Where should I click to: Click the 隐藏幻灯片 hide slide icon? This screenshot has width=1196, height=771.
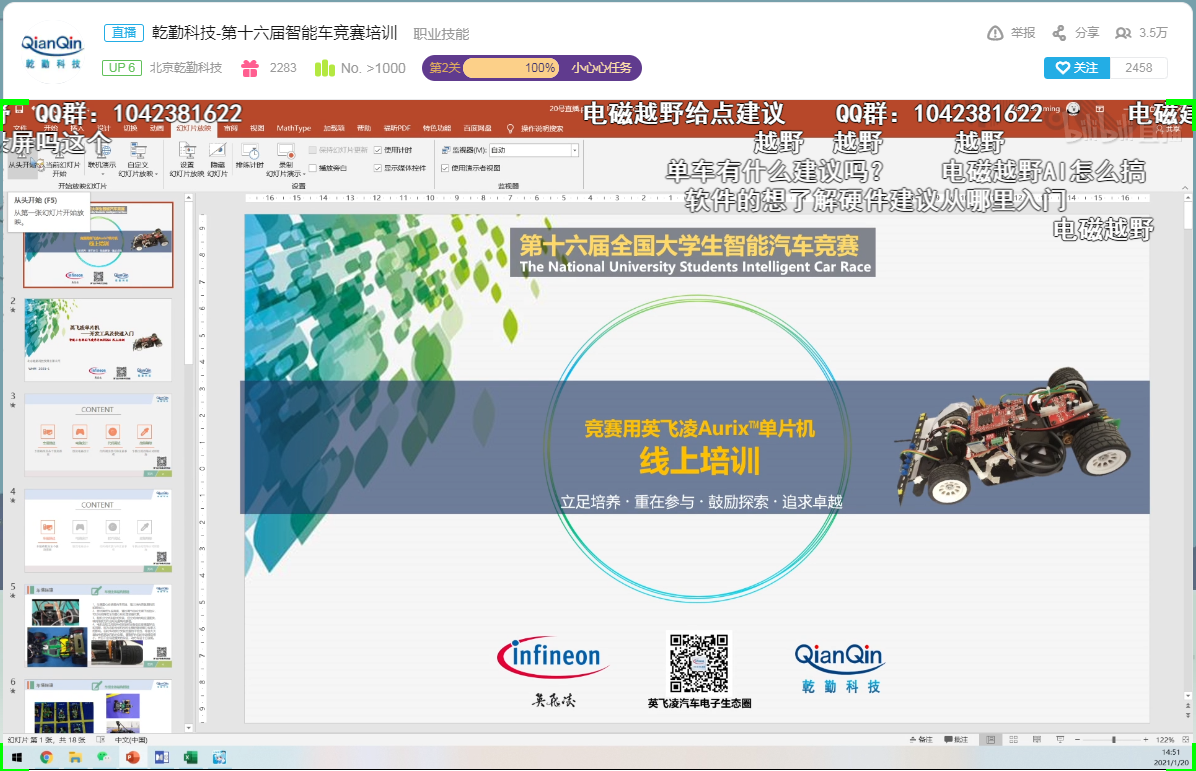coord(218,151)
